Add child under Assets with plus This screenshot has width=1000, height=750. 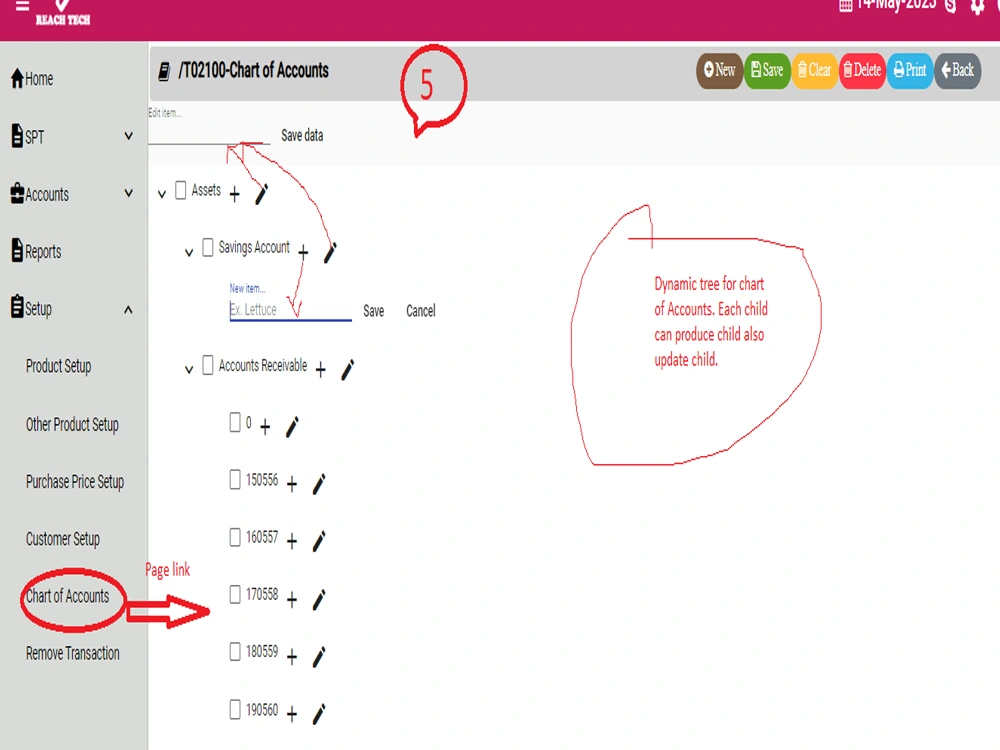(x=235, y=194)
